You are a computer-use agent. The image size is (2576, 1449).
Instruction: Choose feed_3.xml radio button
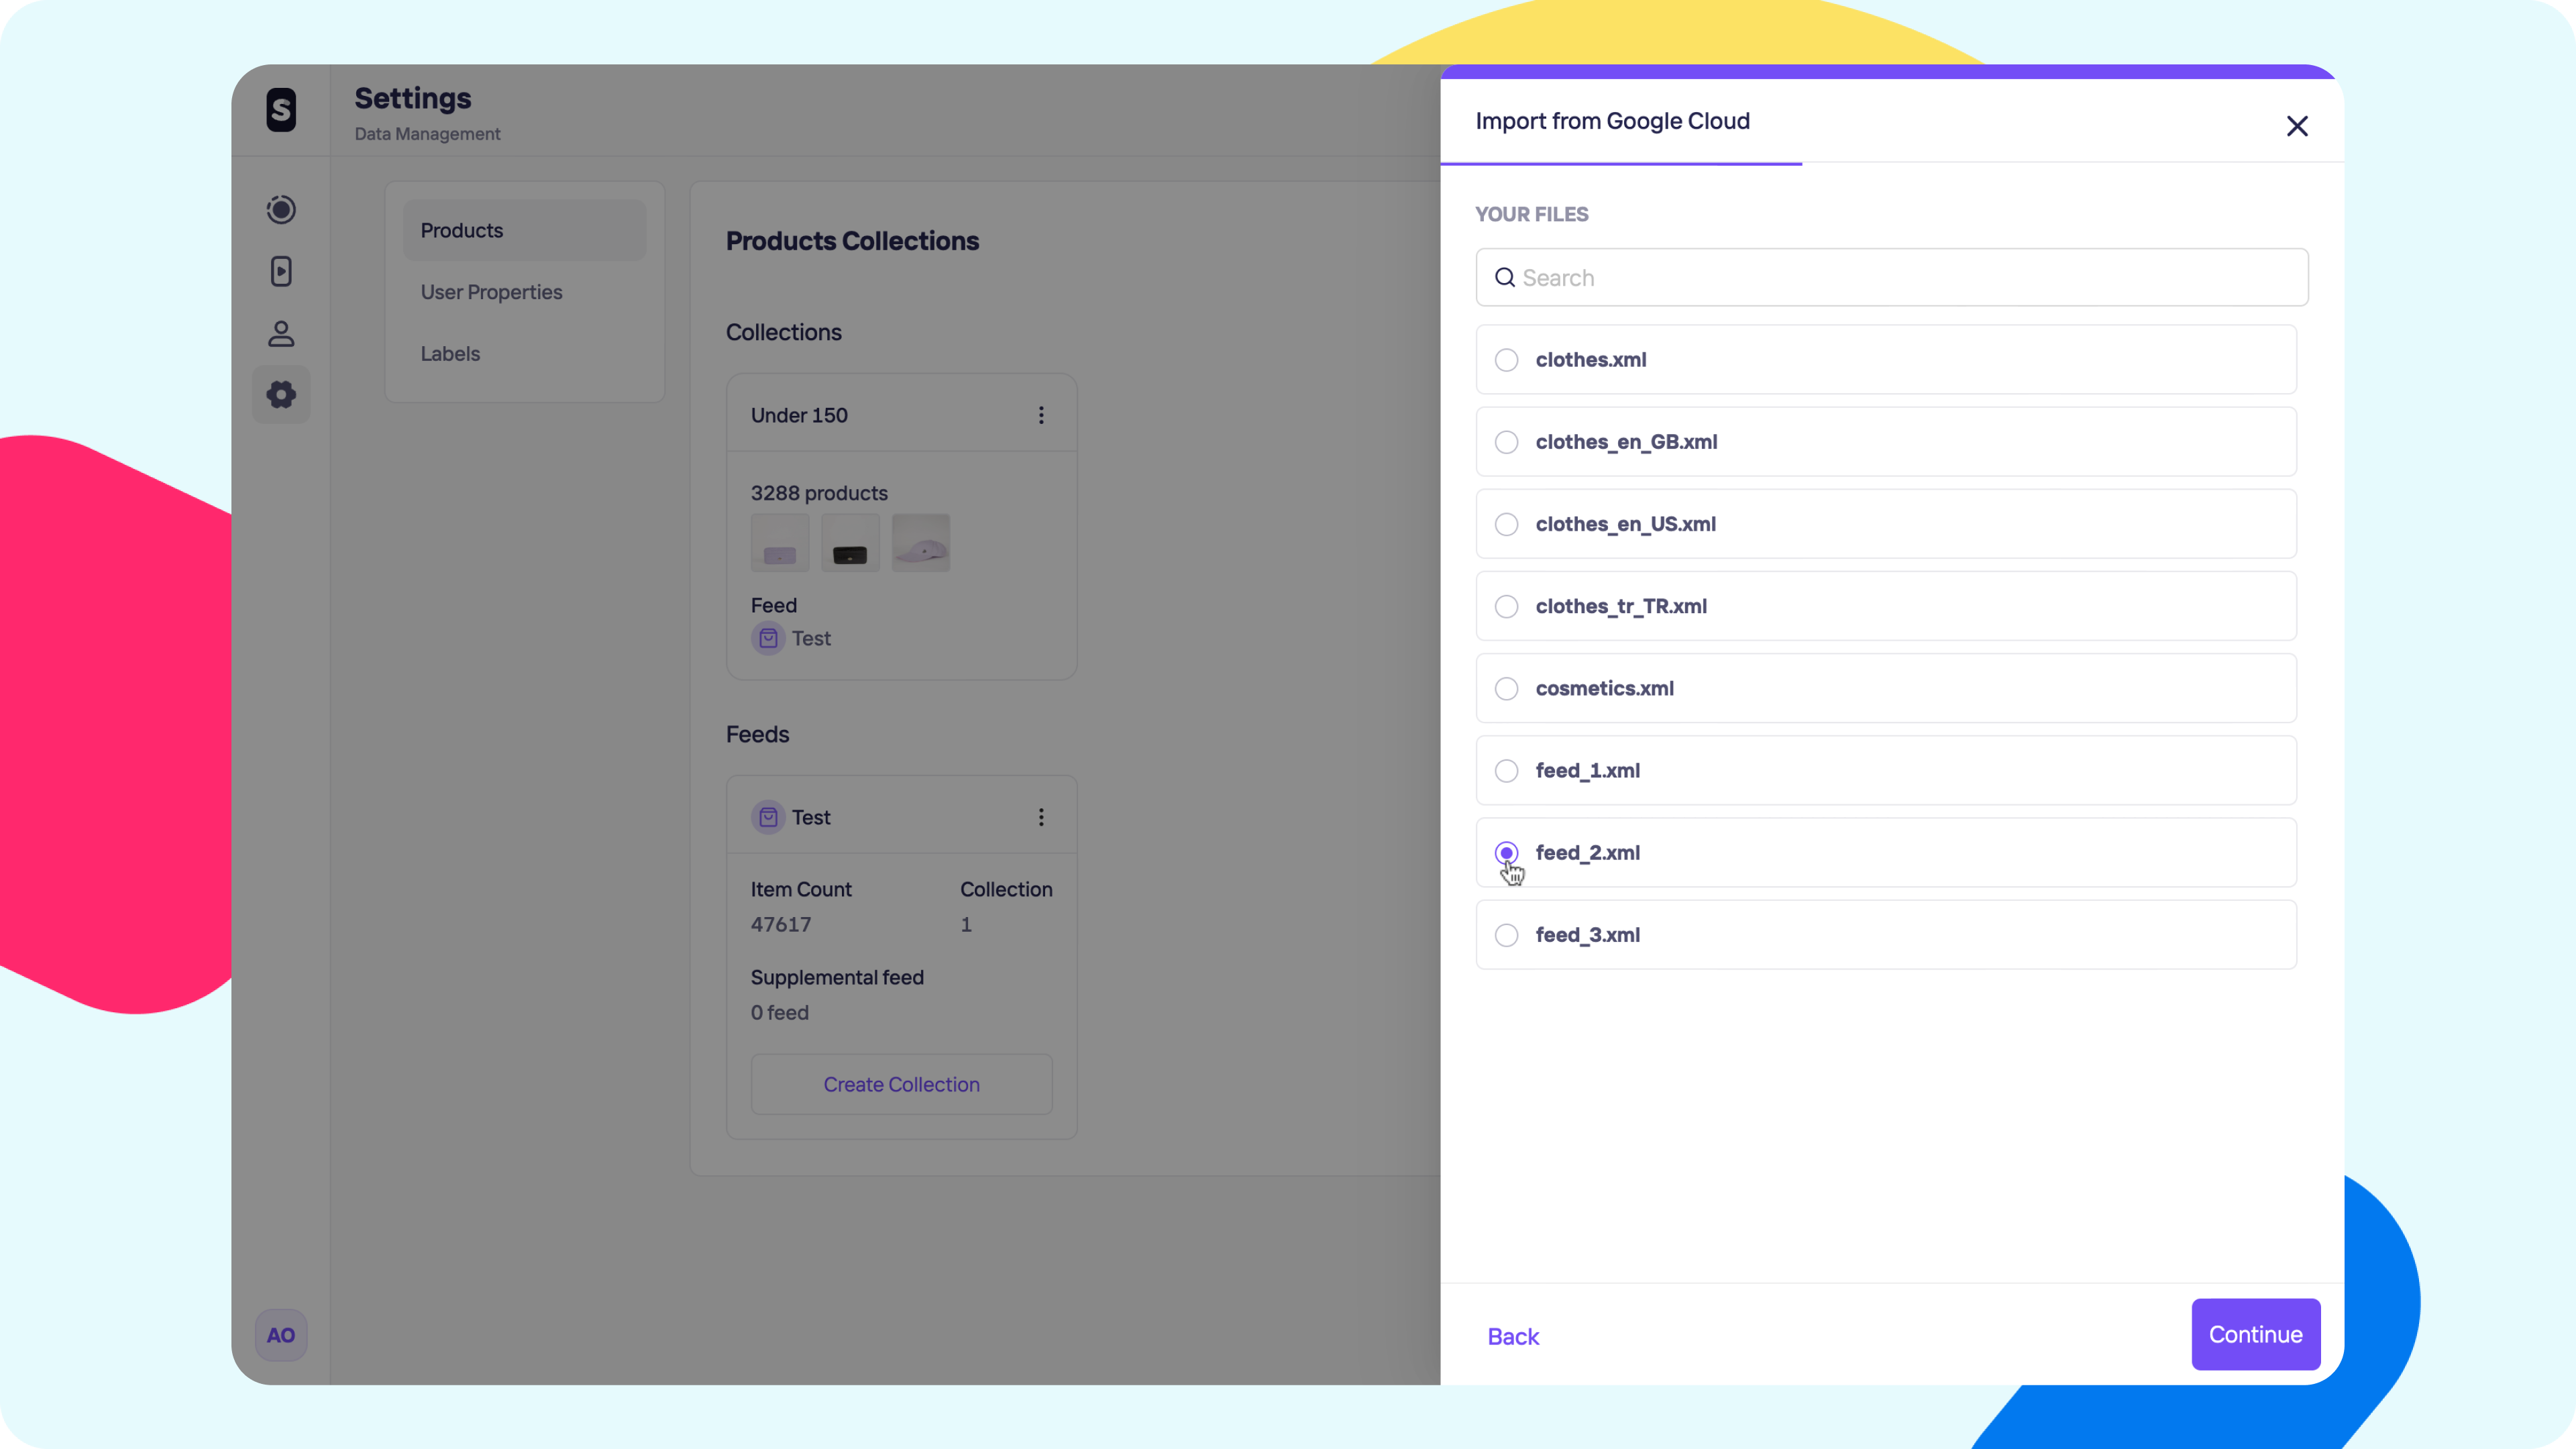(1506, 935)
